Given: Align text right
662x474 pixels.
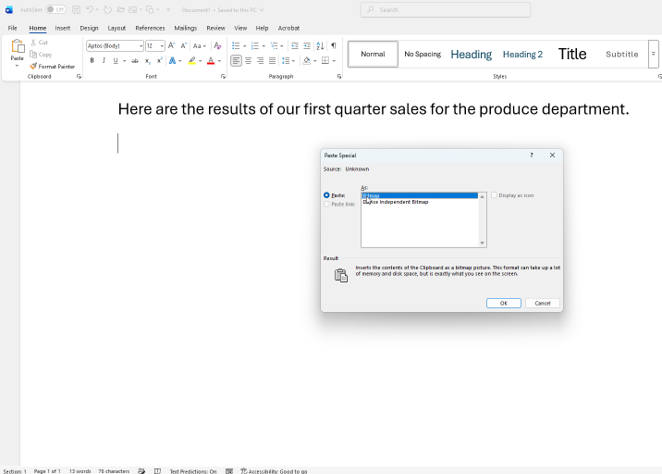Looking at the screenshot, I should pyautogui.click(x=260, y=61).
